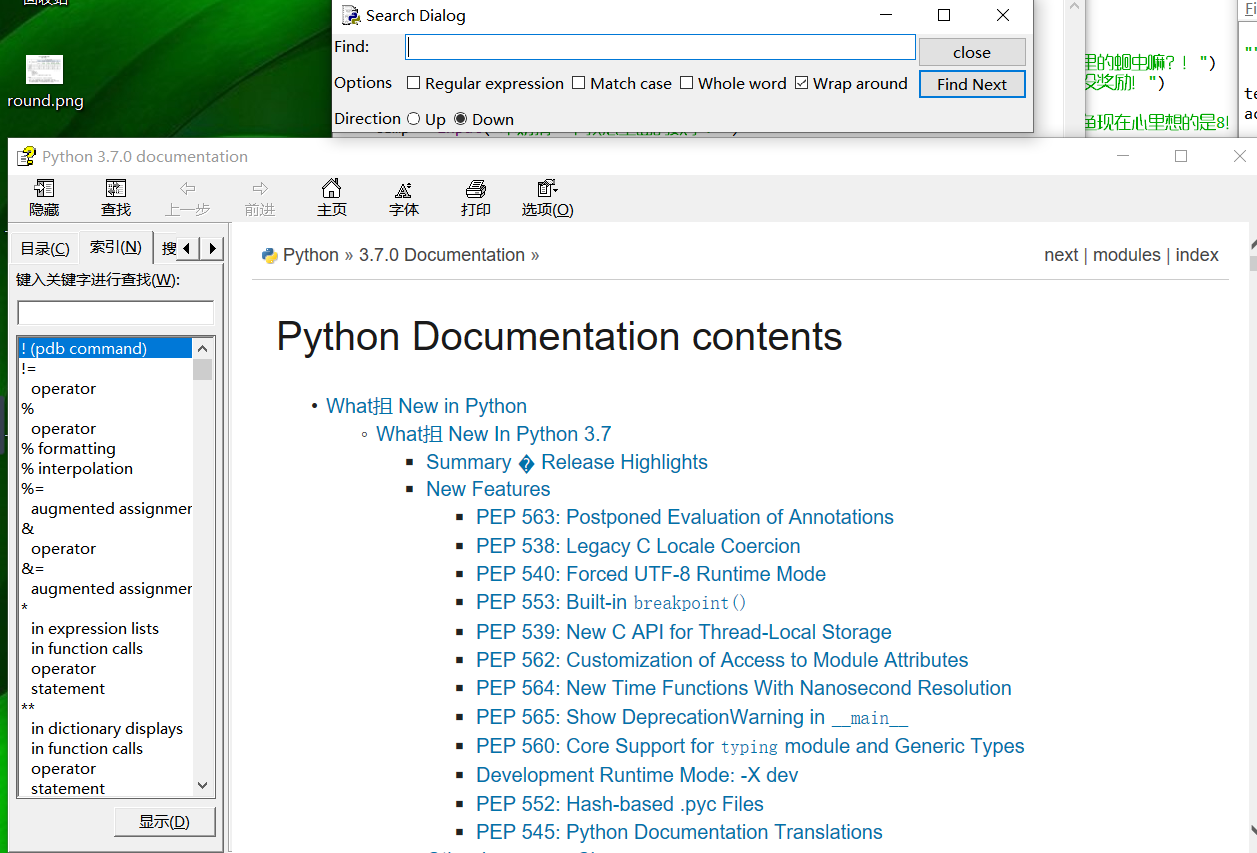This screenshot has height=853, width=1257.
Task: Click the Find Next button
Action: [x=971, y=84]
